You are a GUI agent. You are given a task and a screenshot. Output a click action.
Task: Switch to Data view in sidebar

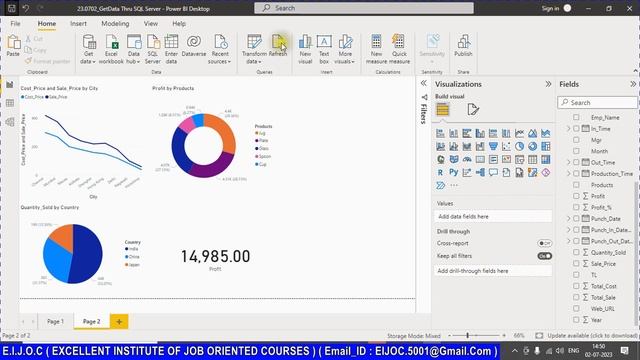click(x=10, y=103)
